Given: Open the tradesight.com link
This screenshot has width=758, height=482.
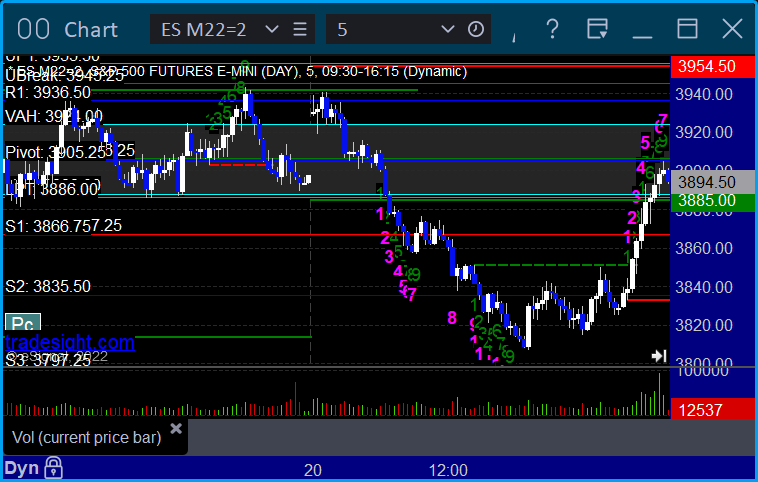Looking at the screenshot, I should [70, 342].
